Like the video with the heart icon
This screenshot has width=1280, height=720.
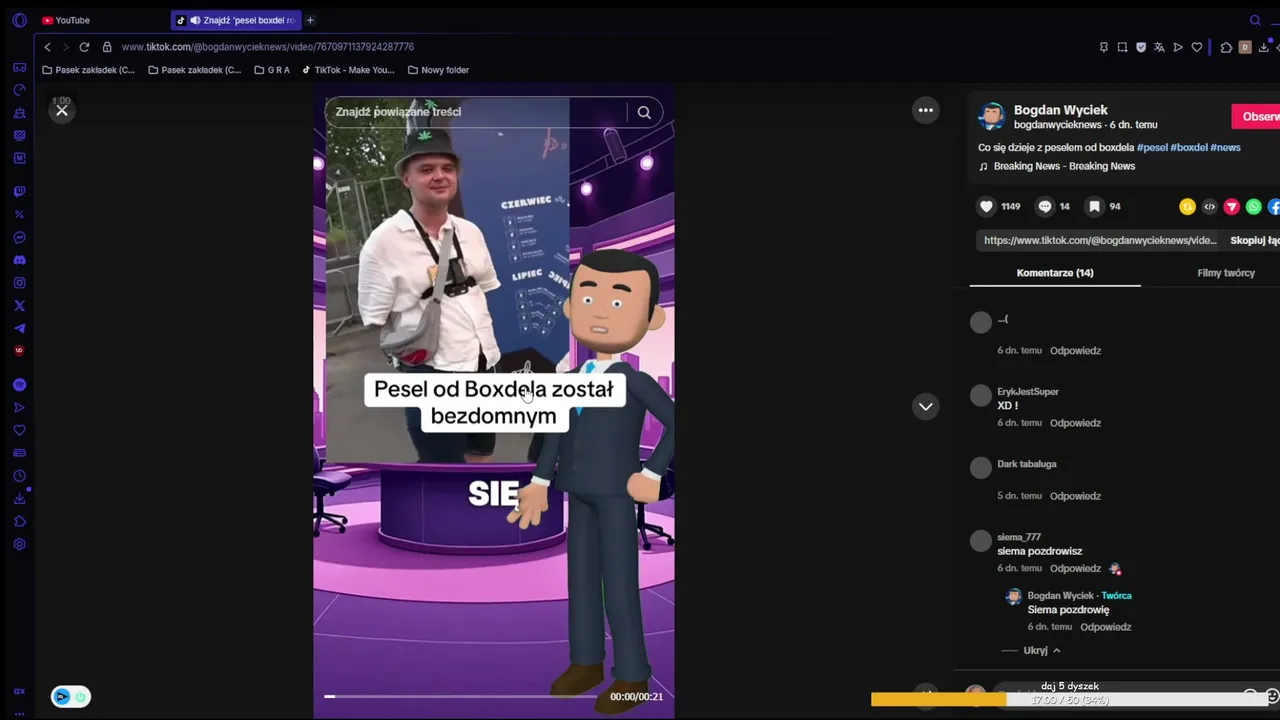[987, 206]
